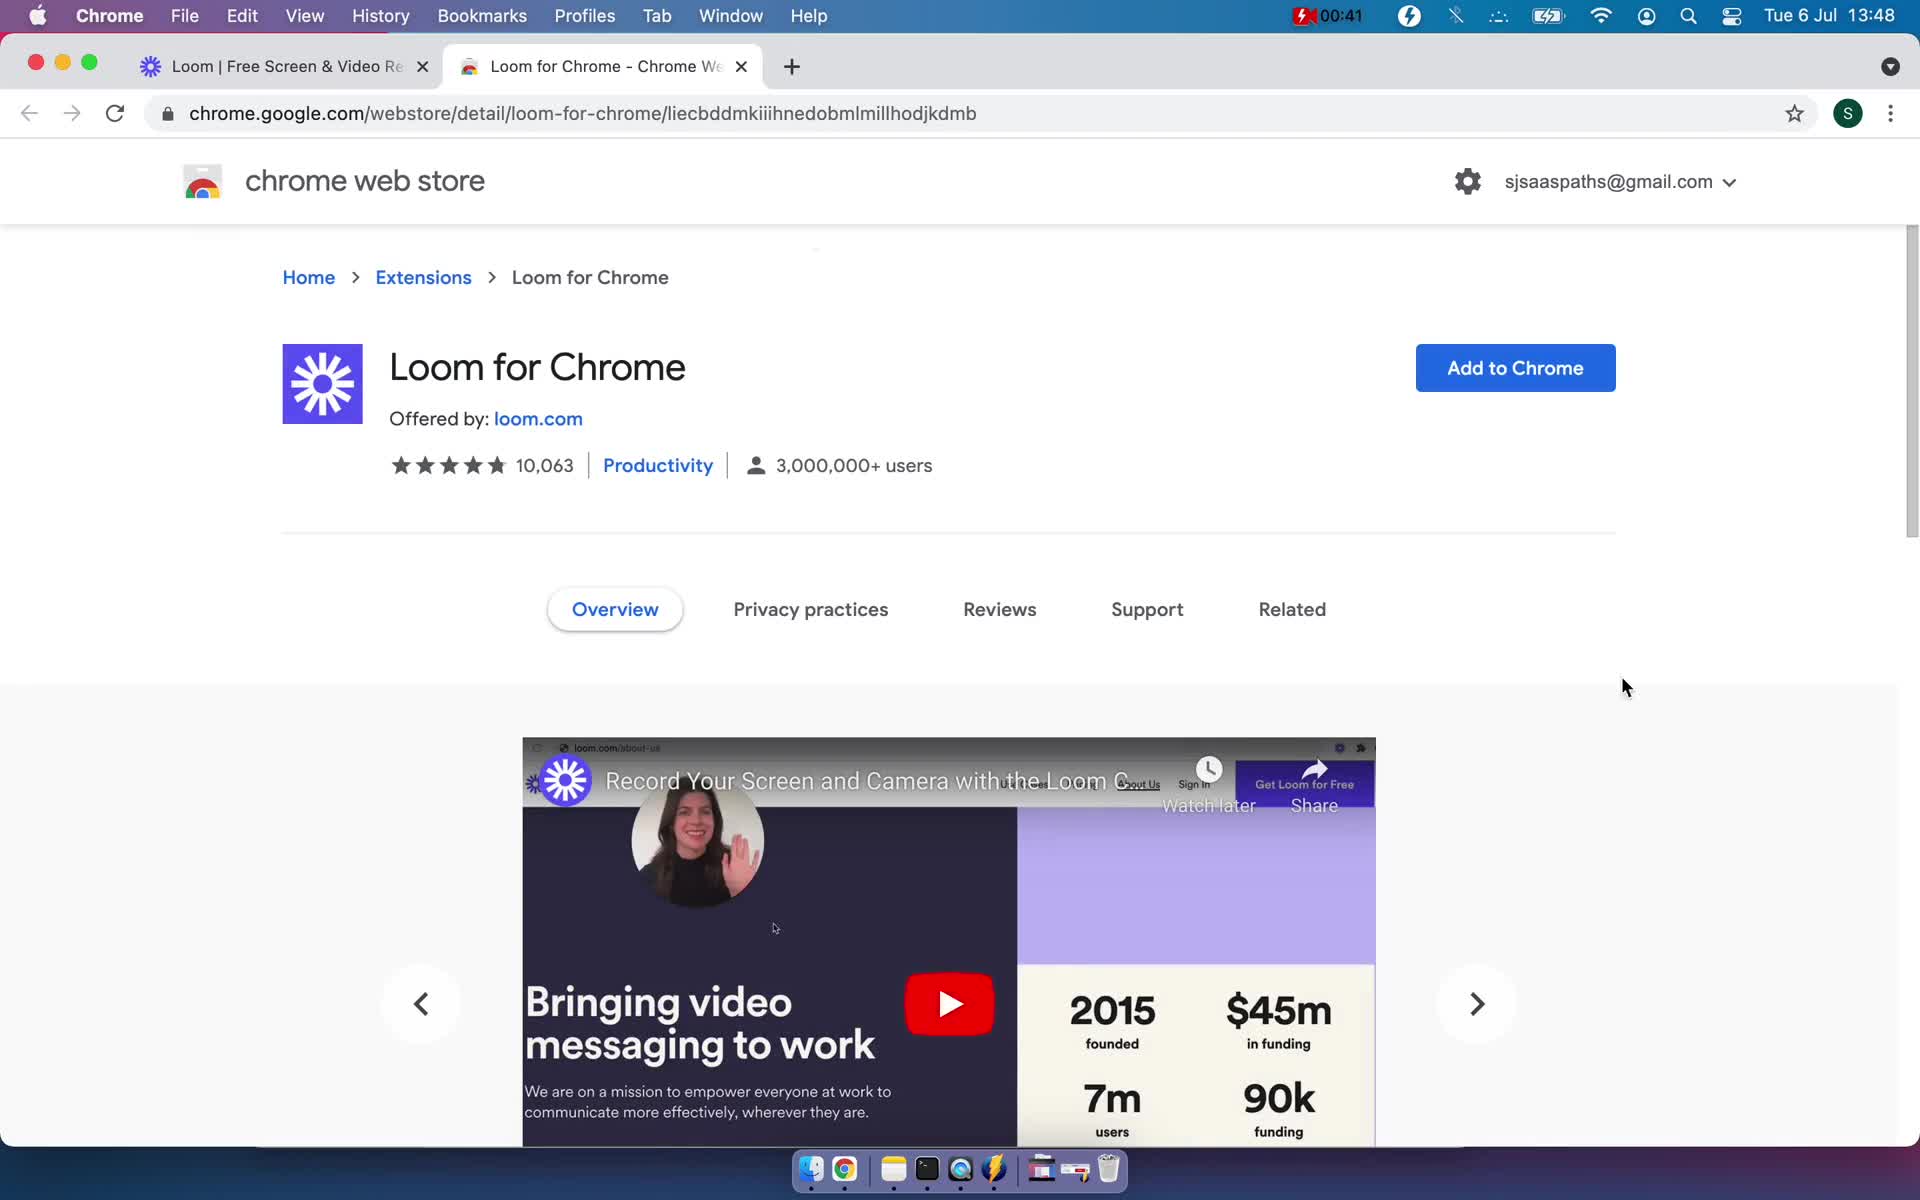Open the Window menu
The width and height of the screenshot is (1920, 1200).
pos(730,16)
